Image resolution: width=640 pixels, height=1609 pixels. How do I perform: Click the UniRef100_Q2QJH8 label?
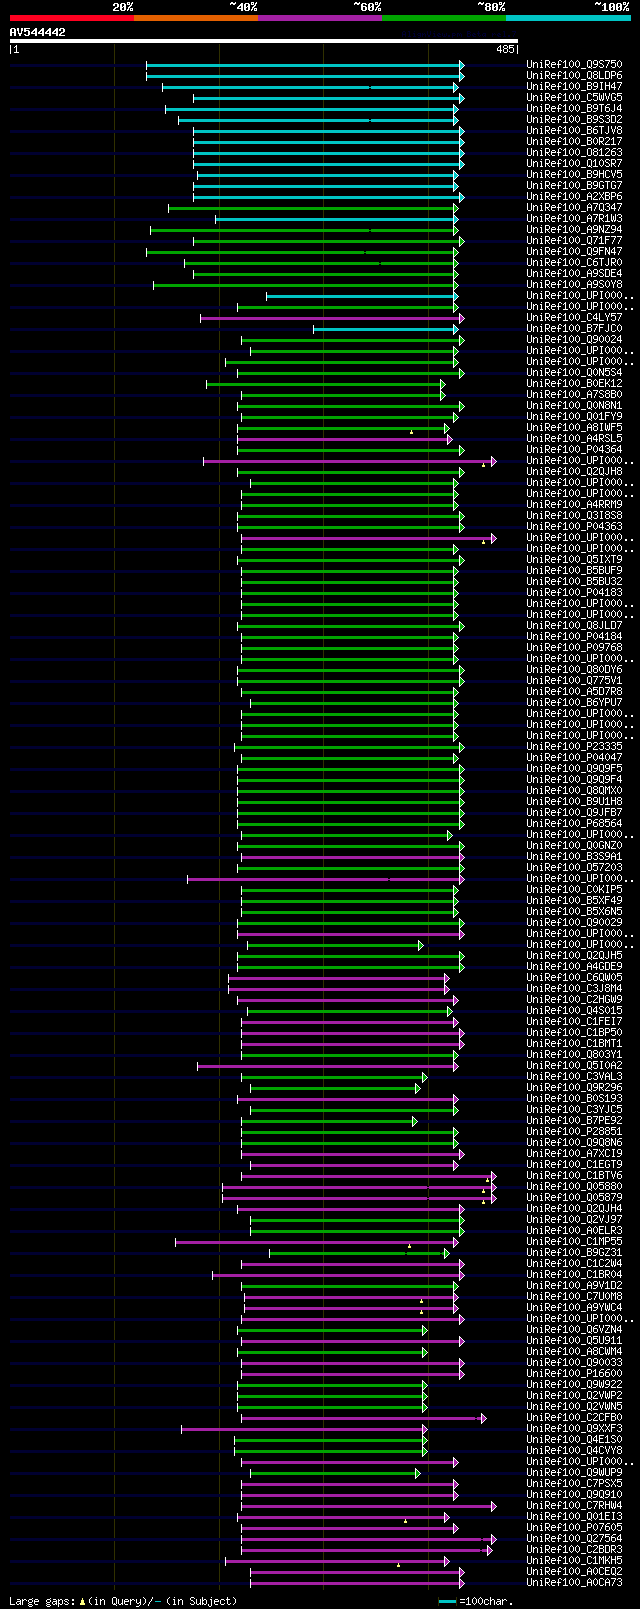[x=574, y=472]
